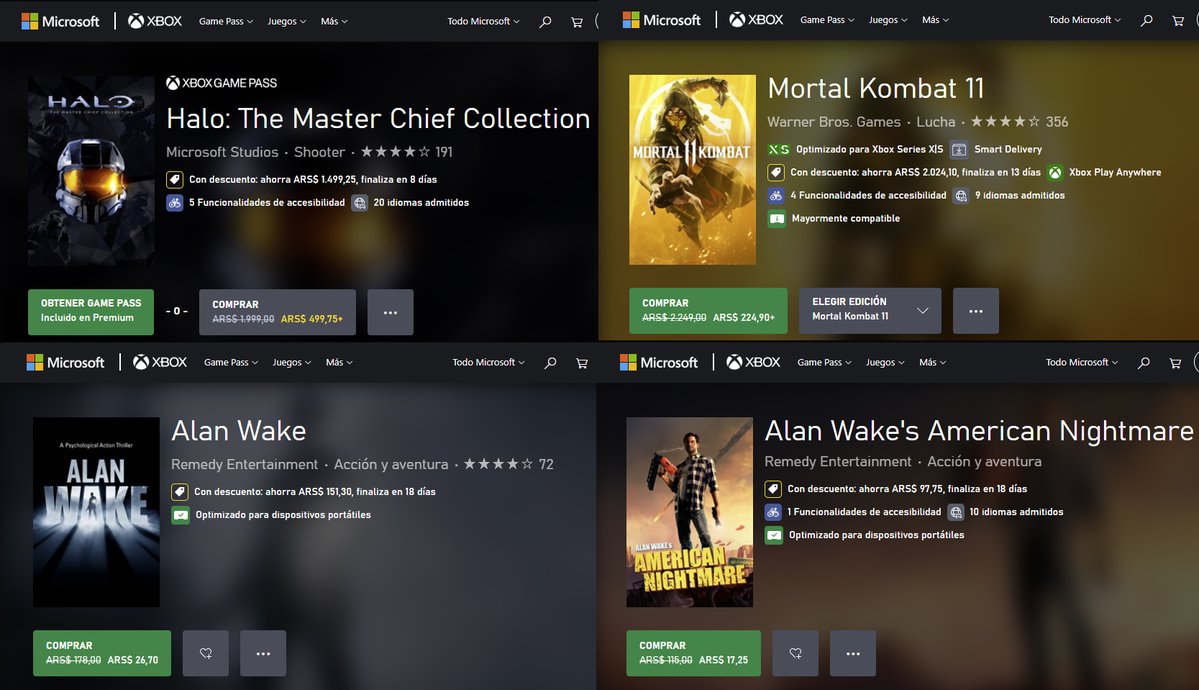Expand Game Pass menu on Mortal Kombat page

tap(827, 20)
